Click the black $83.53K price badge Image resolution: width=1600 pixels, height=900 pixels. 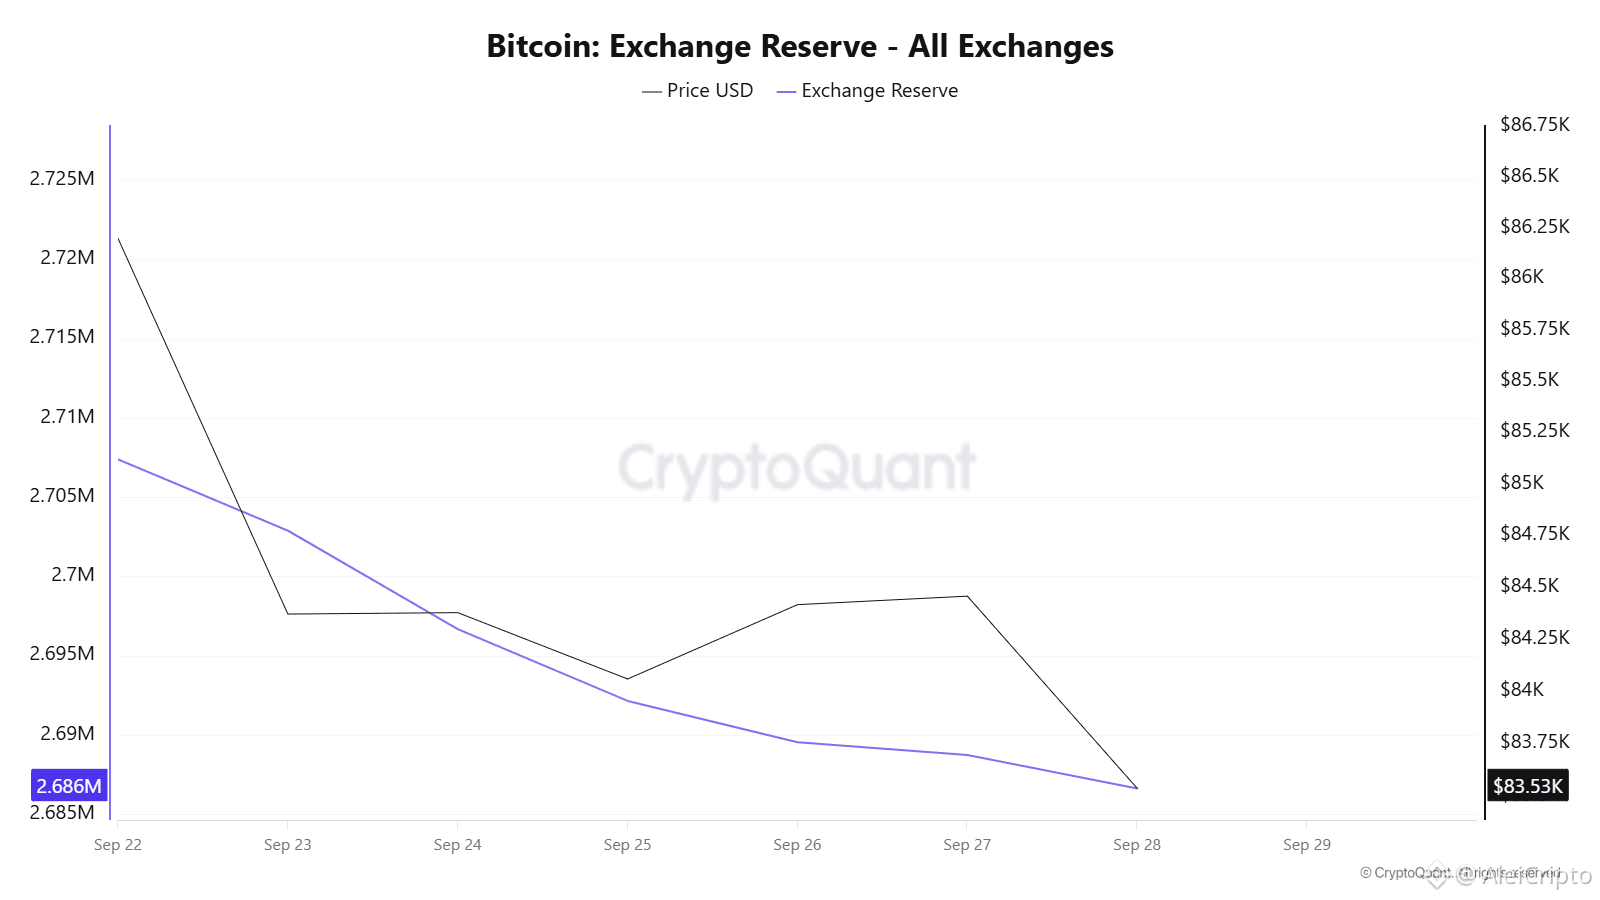1527,785
